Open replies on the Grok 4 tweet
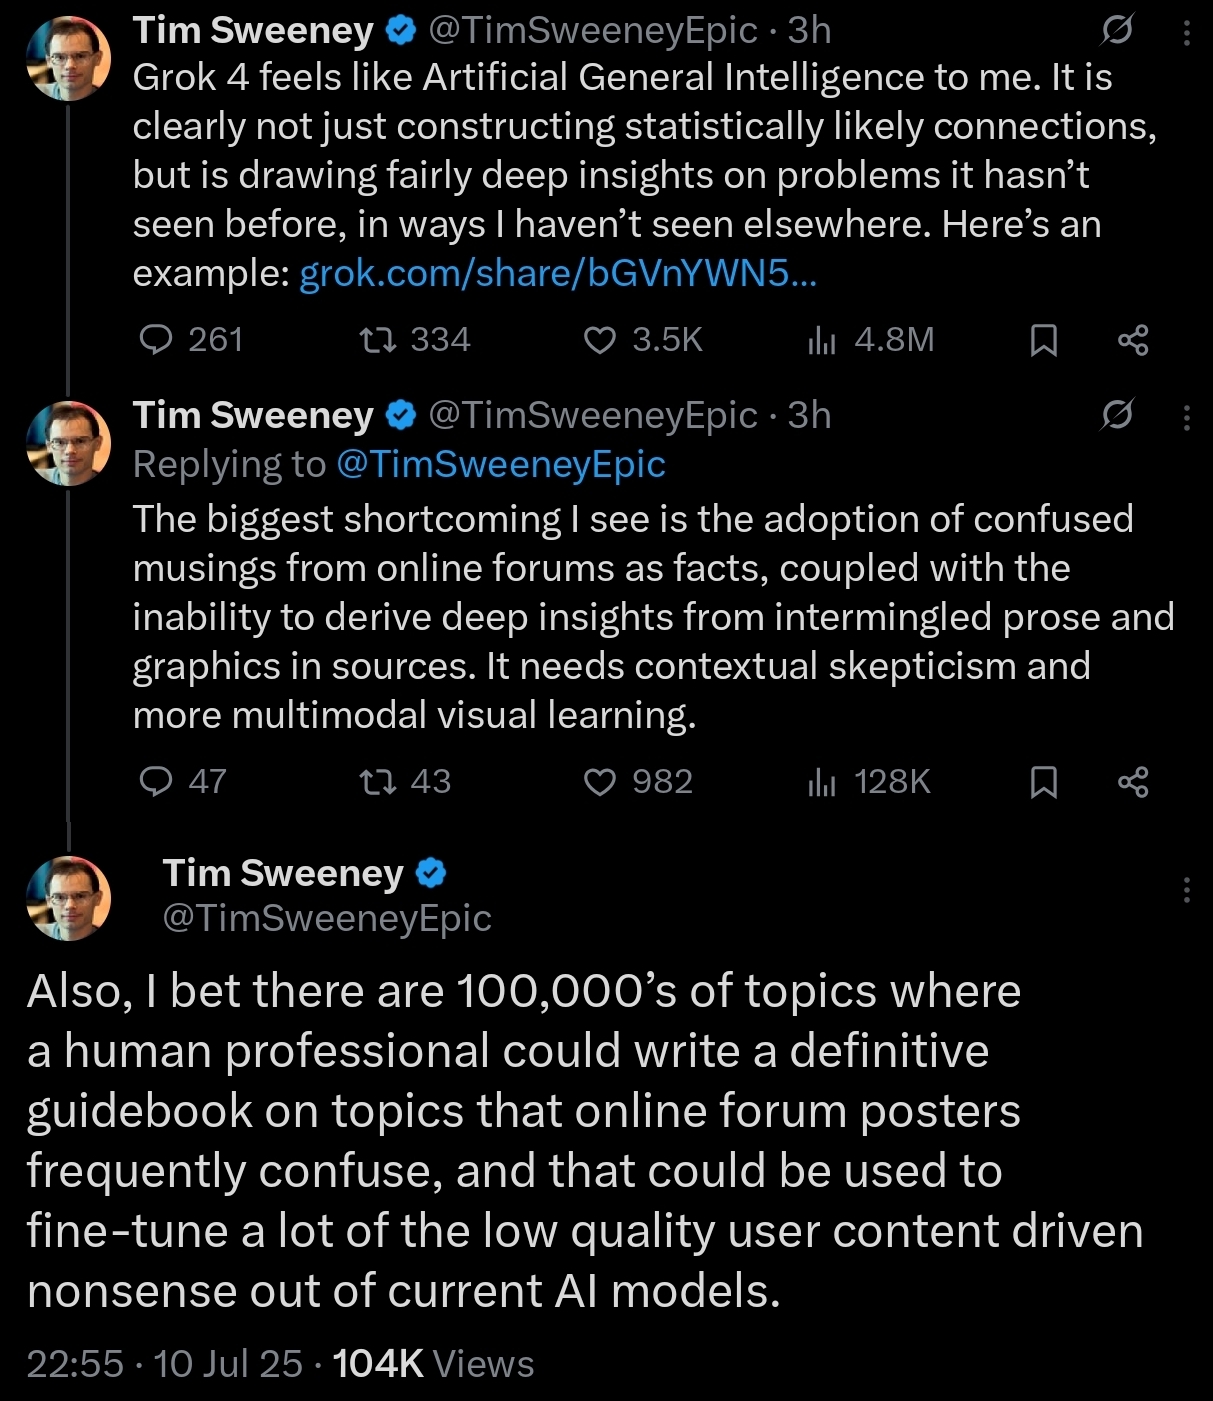Screen dimensions: 1213x1401 click(190, 341)
